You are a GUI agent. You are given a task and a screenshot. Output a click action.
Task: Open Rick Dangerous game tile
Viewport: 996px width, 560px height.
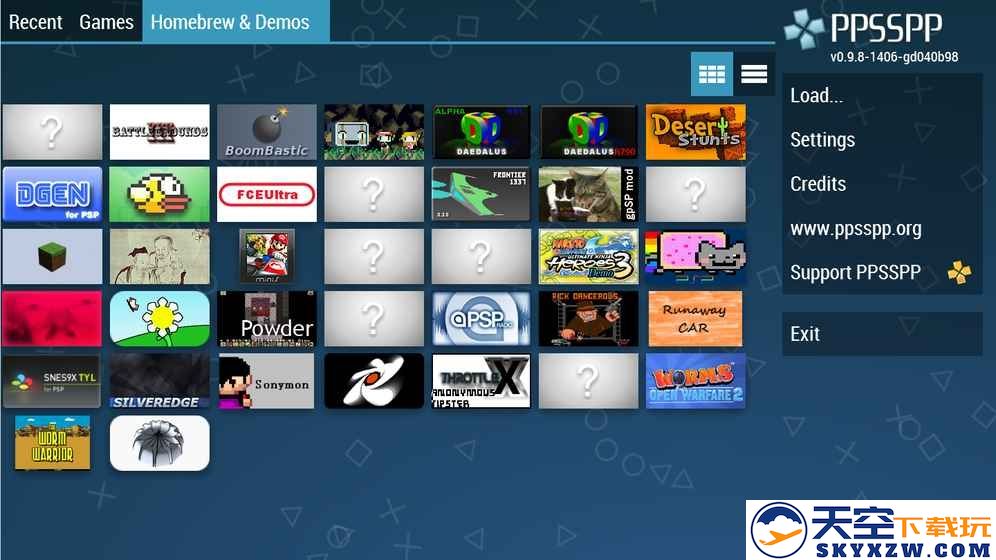pyautogui.click(x=589, y=319)
